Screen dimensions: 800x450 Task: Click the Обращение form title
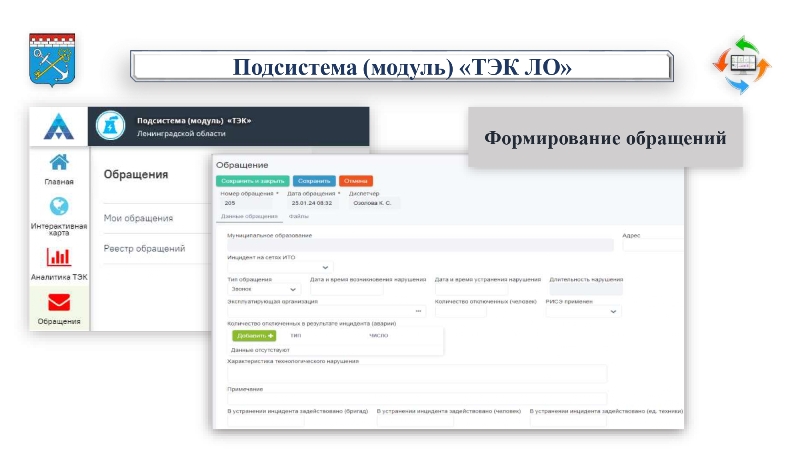[242, 165]
